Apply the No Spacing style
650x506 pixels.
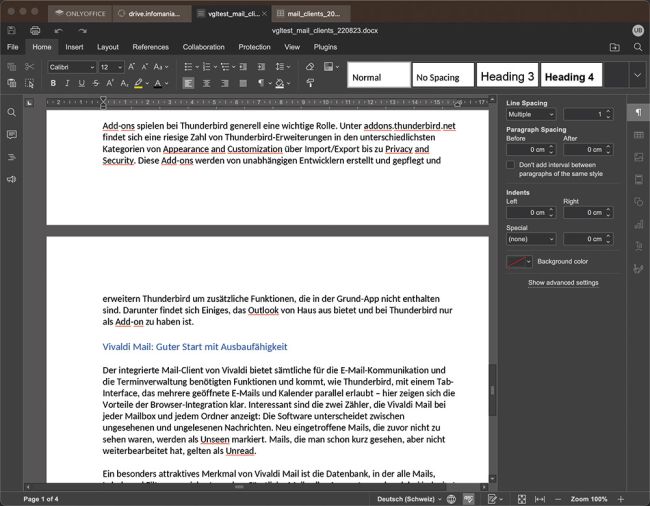tap(443, 75)
